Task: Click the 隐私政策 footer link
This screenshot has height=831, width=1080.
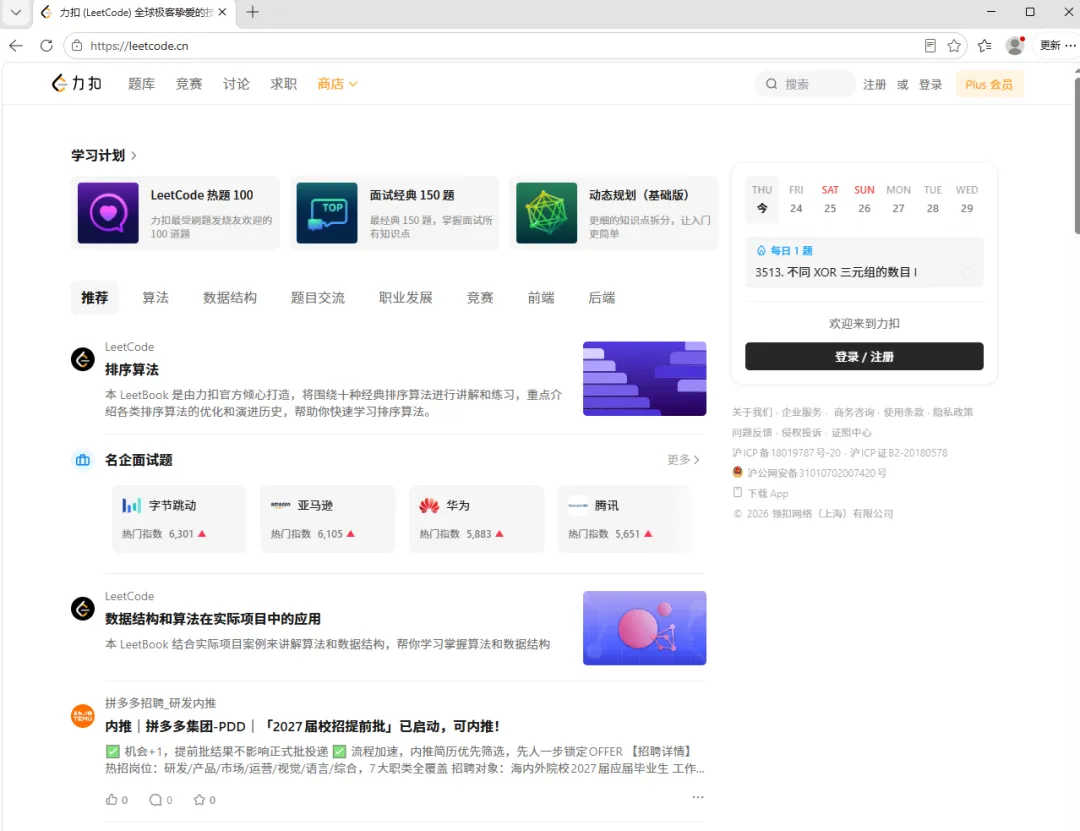Action: click(x=953, y=412)
